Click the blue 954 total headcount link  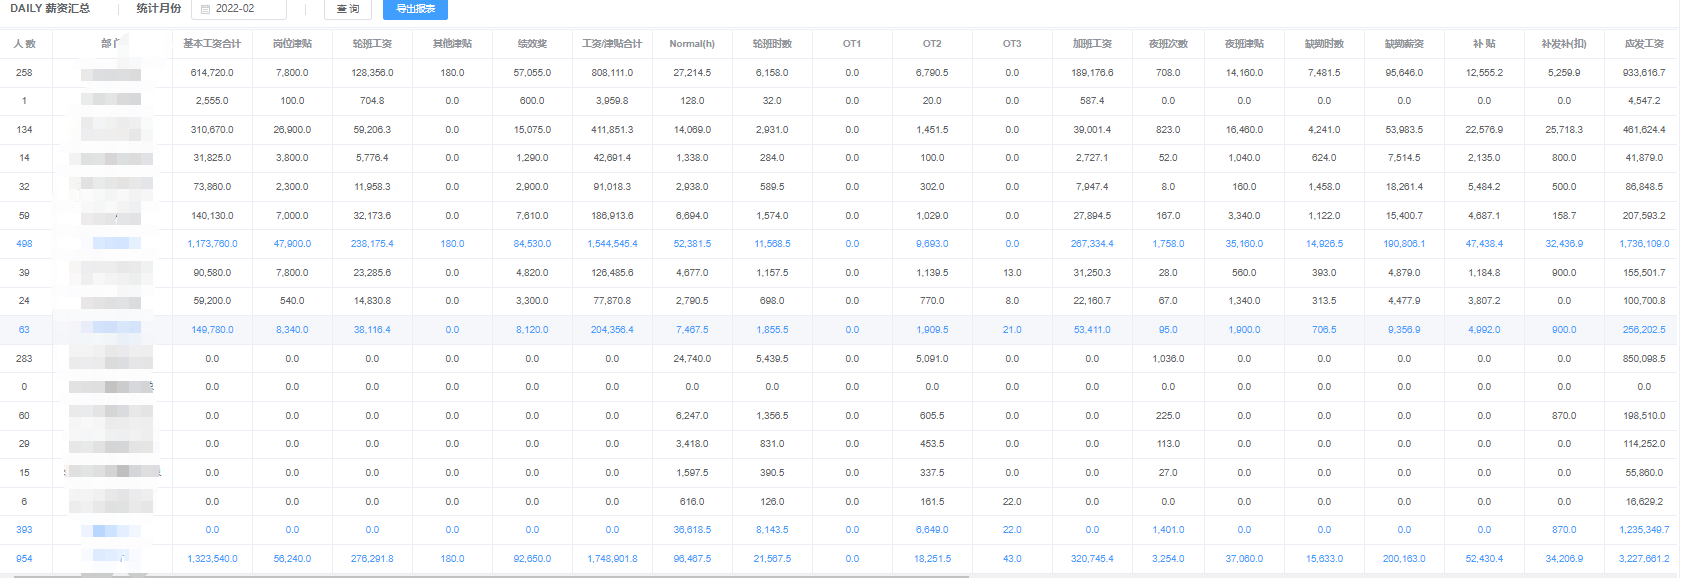click(24, 559)
